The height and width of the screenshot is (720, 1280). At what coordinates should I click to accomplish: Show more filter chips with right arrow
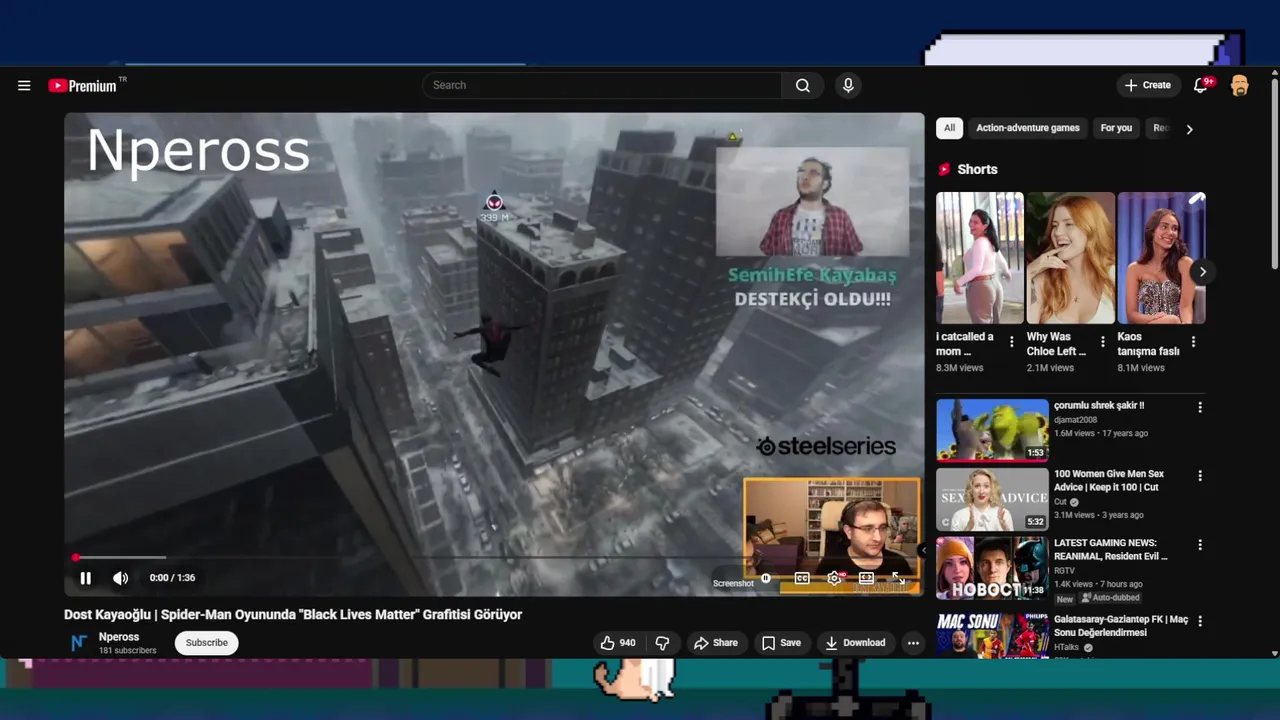[1189, 129]
